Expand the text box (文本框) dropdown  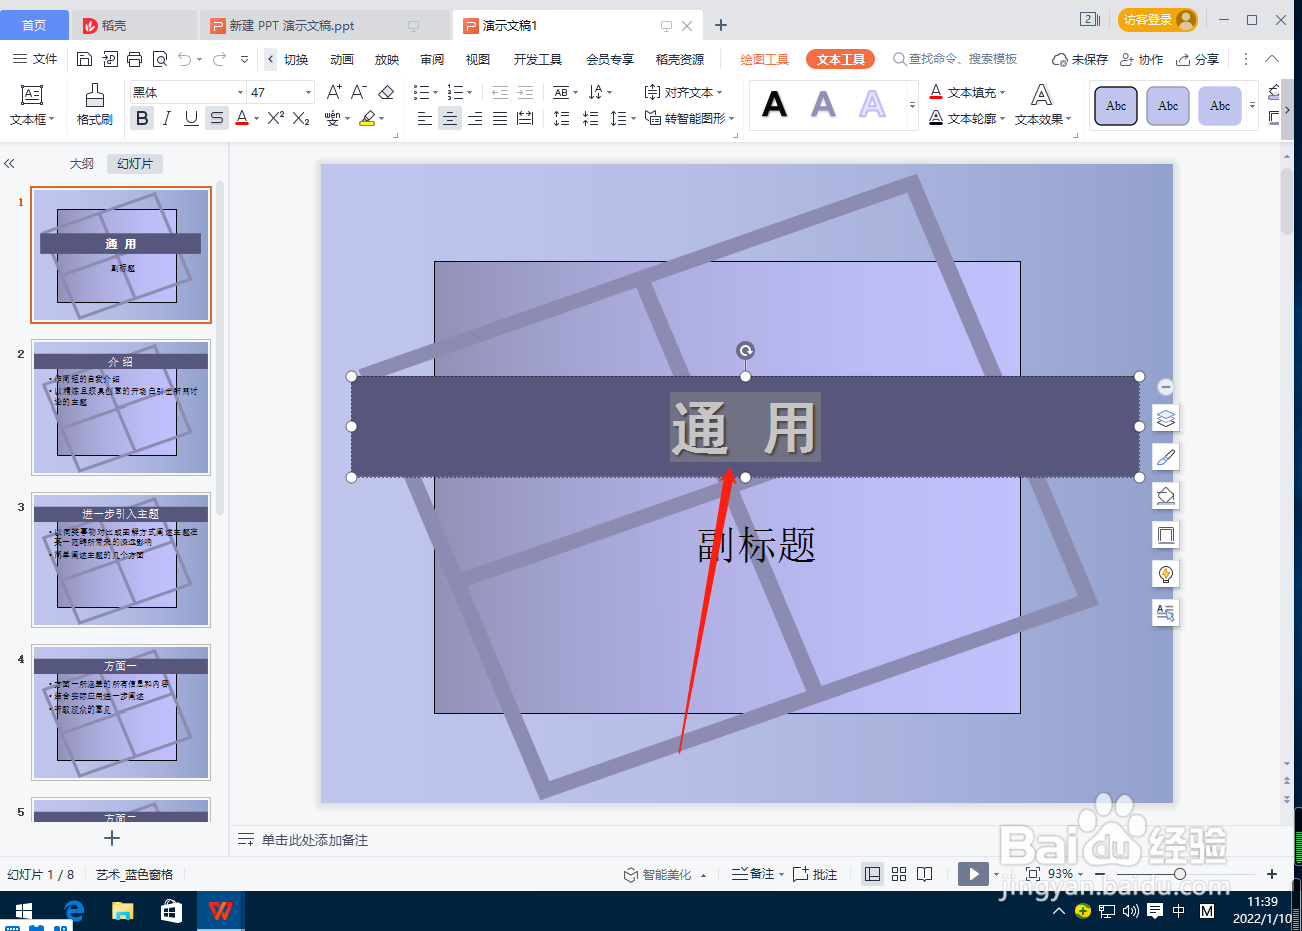coord(32,119)
